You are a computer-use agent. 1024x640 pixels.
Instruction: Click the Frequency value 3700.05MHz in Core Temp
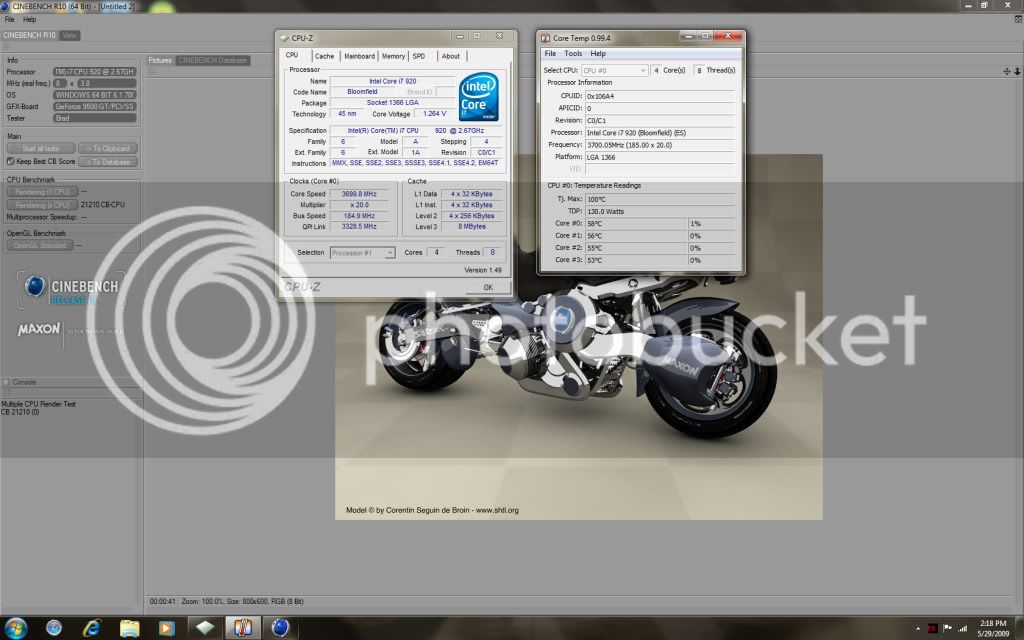pyautogui.click(x=660, y=145)
